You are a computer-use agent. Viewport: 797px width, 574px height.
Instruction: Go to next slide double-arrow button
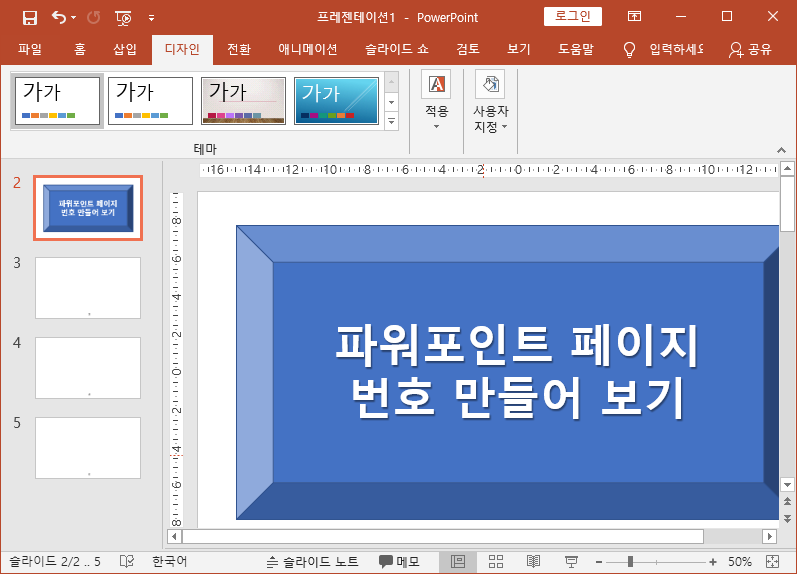[787, 519]
